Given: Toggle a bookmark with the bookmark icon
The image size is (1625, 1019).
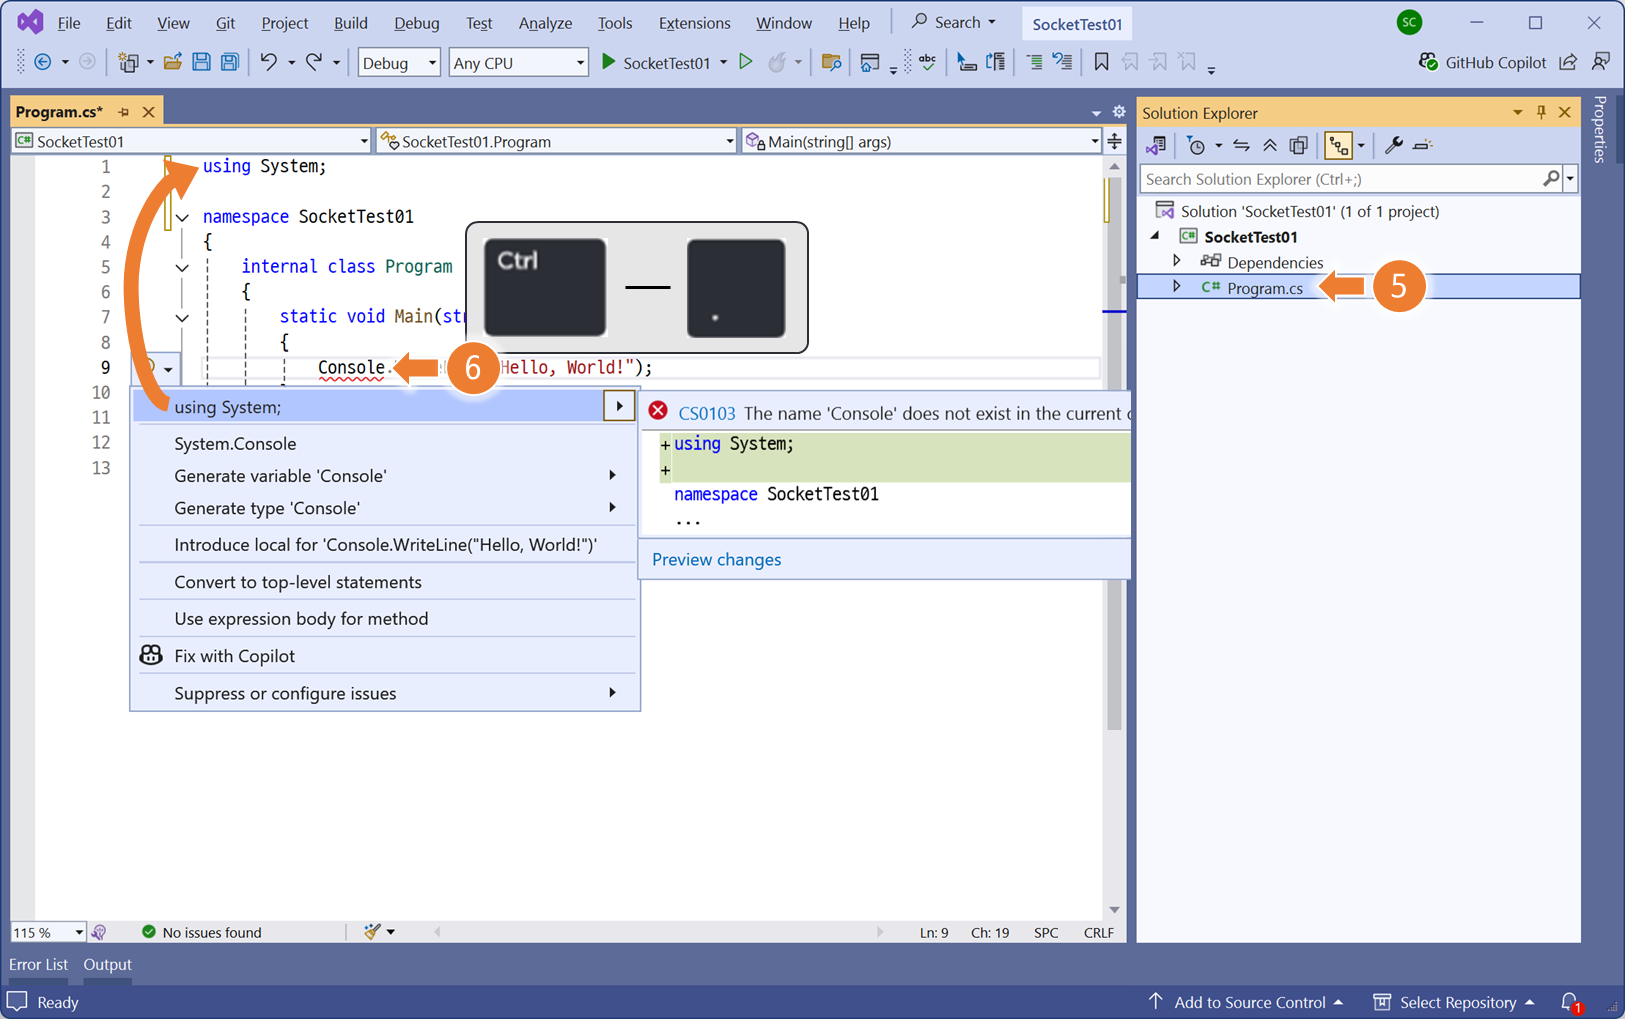Looking at the screenshot, I should click(1101, 62).
